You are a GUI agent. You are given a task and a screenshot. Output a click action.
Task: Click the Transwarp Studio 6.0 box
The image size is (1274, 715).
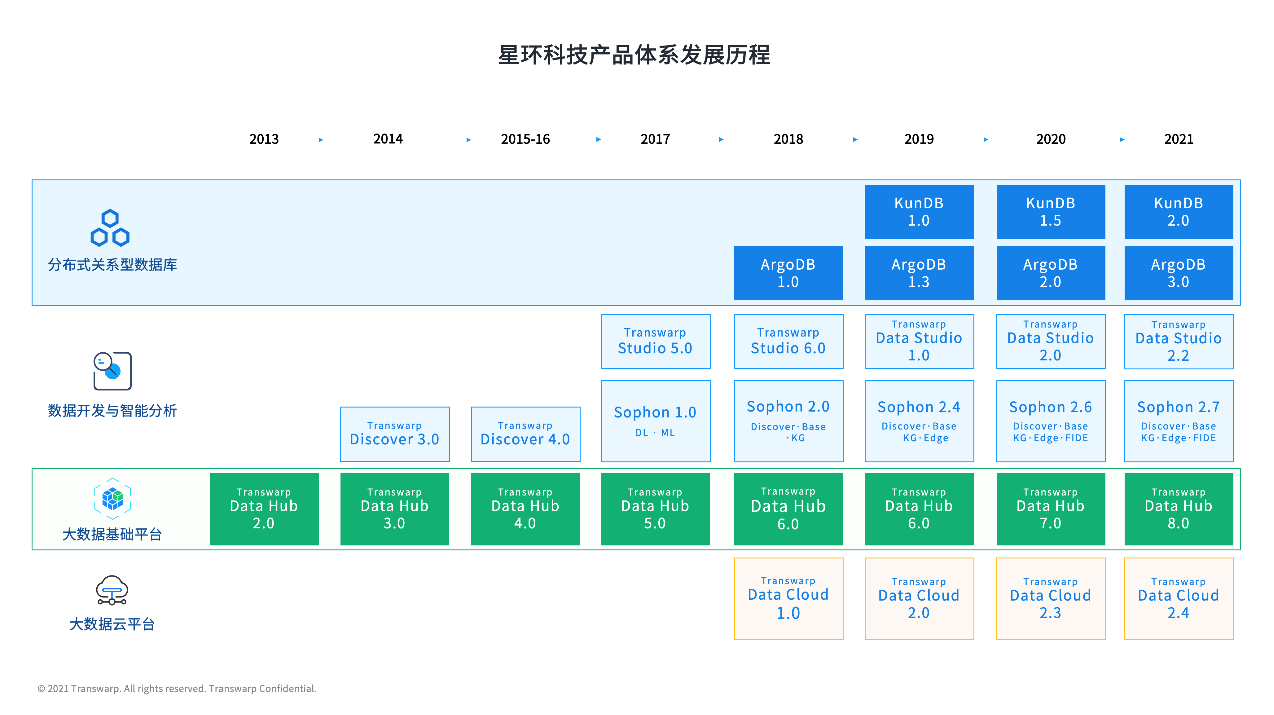[x=788, y=341]
